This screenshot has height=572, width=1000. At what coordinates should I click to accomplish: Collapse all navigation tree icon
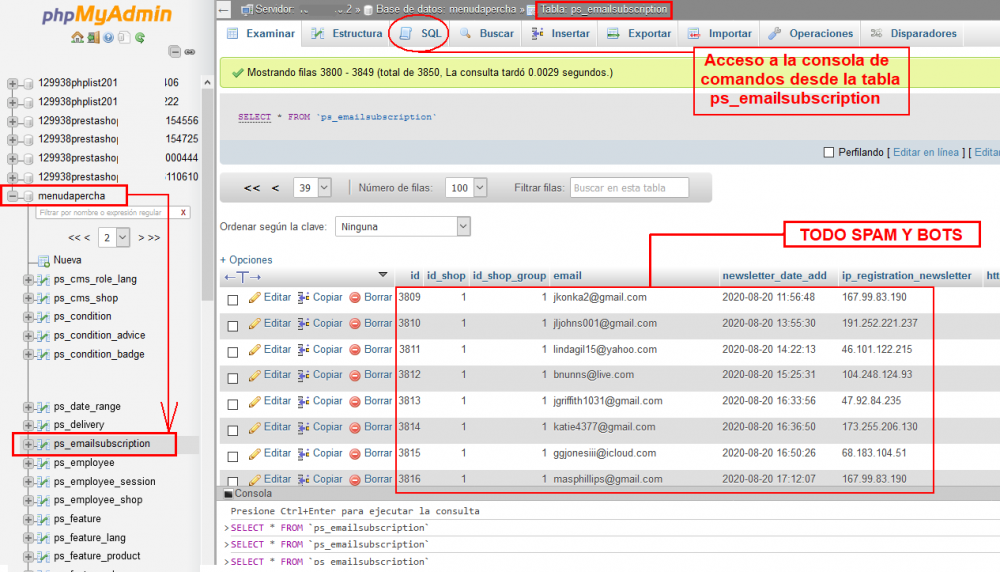[x=175, y=52]
